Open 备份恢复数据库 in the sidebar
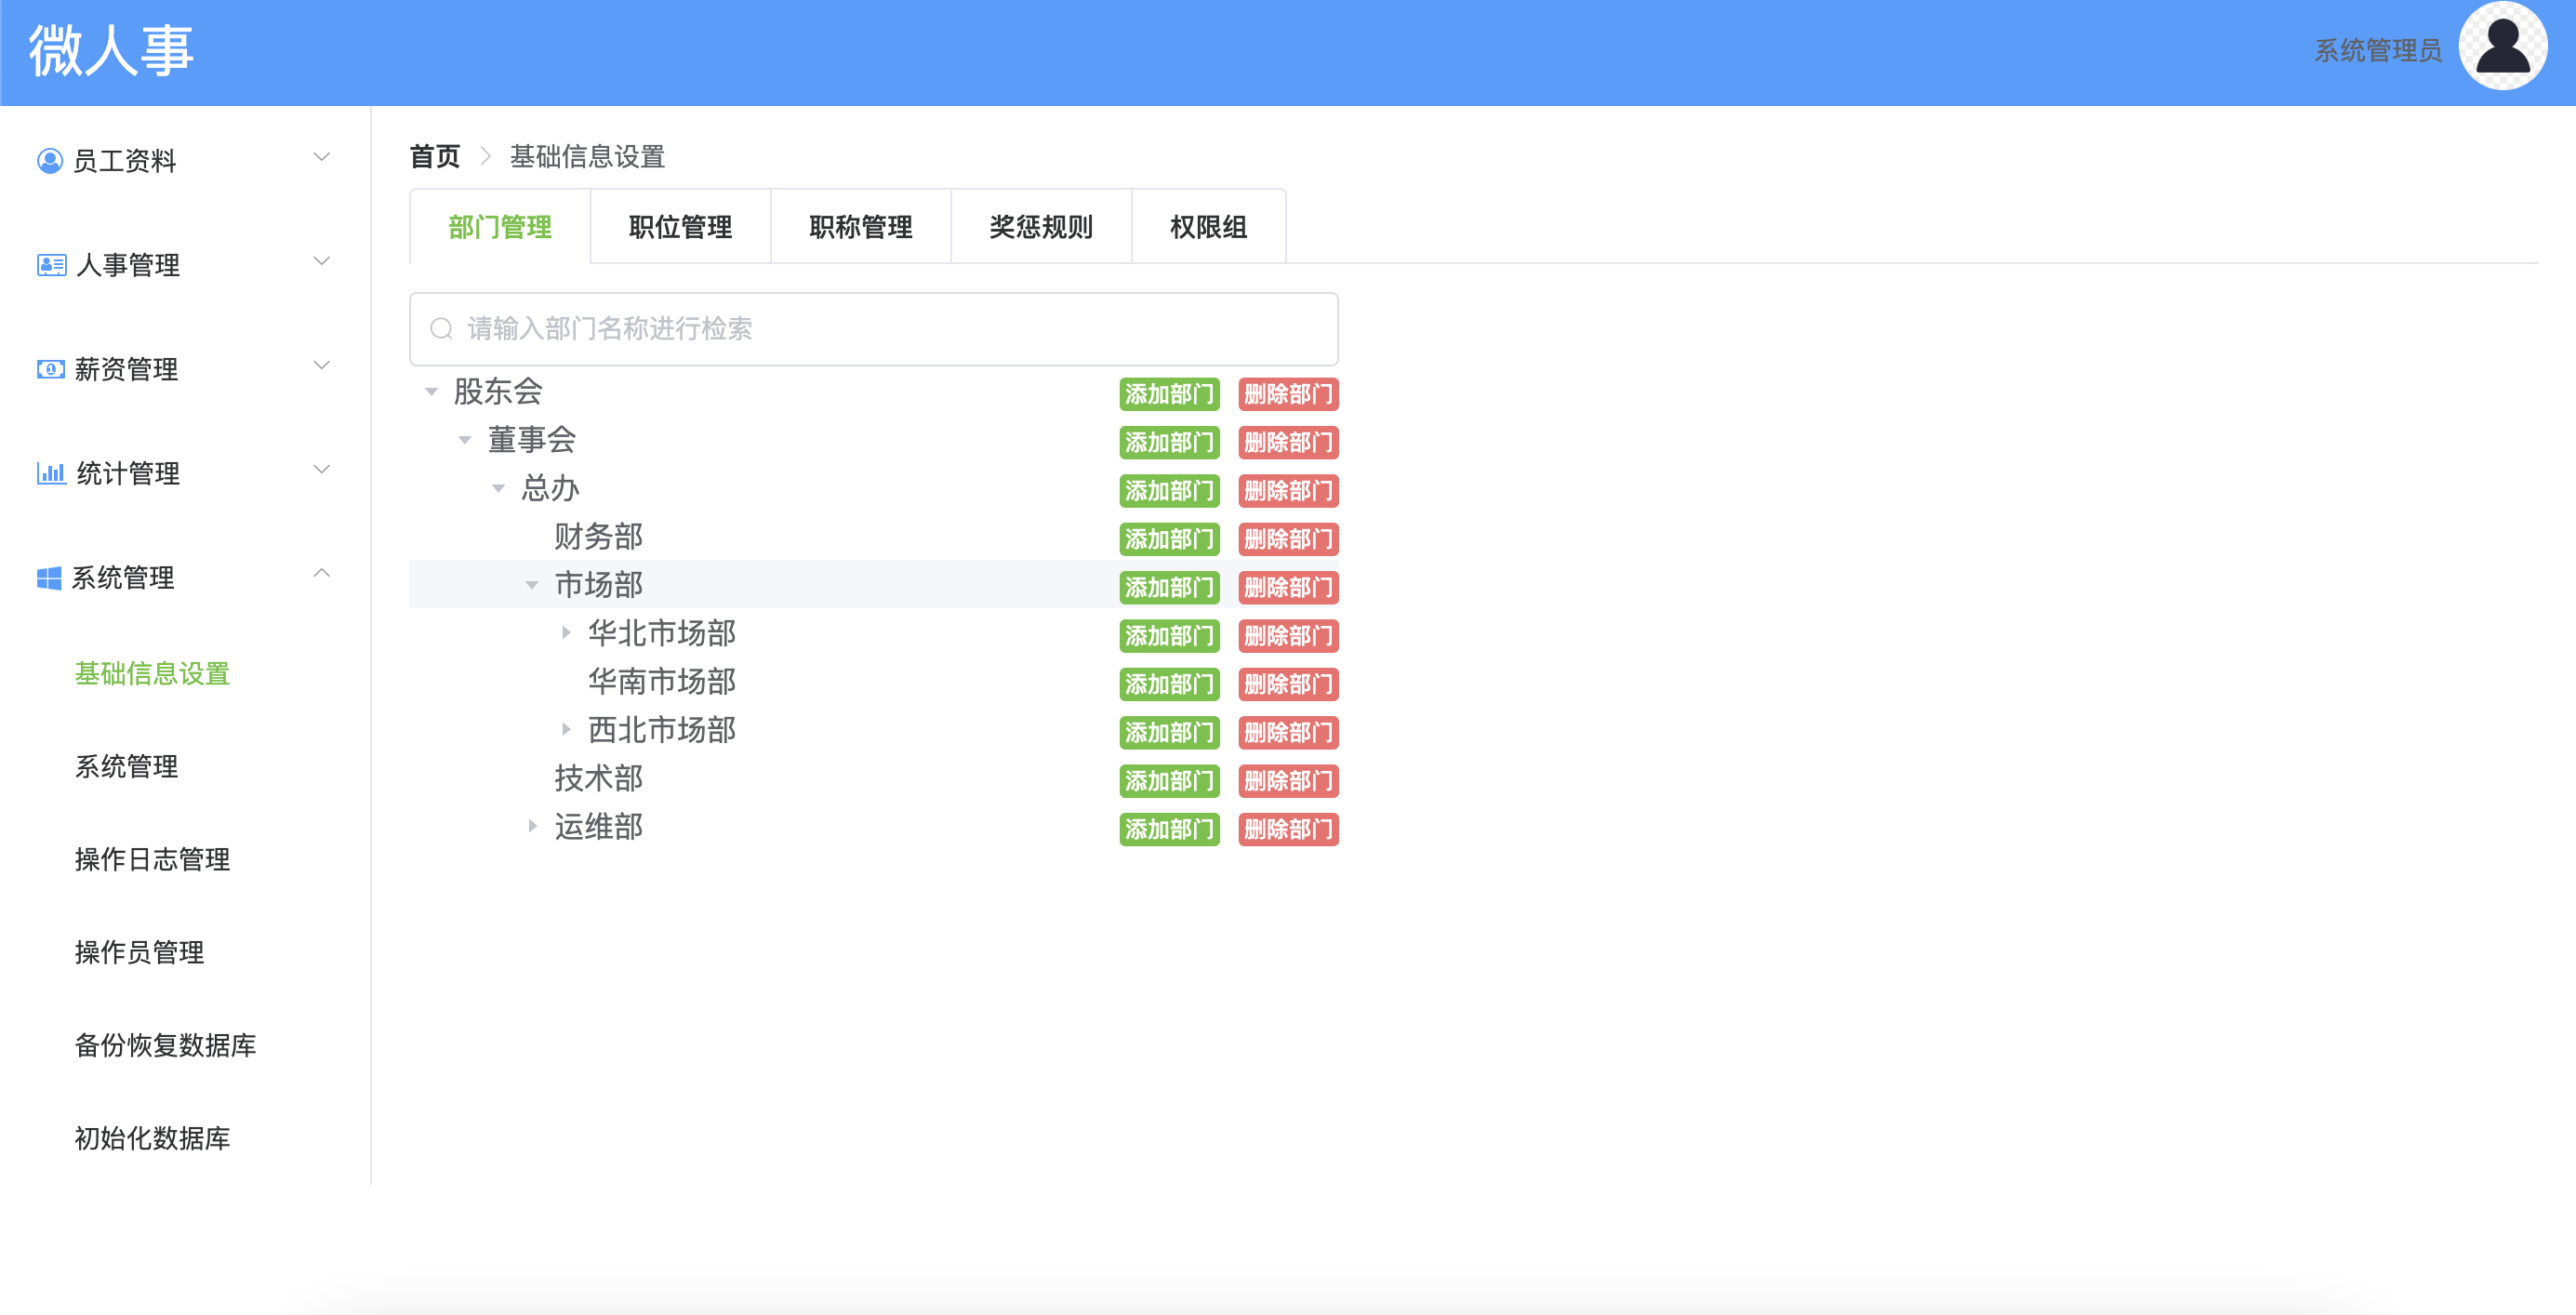Screen dimensions: 2576x1315 click(165, 1046)
